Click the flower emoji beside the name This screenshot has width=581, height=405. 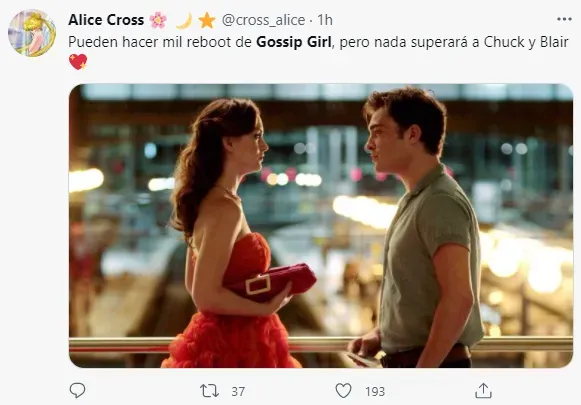[158, 20]
